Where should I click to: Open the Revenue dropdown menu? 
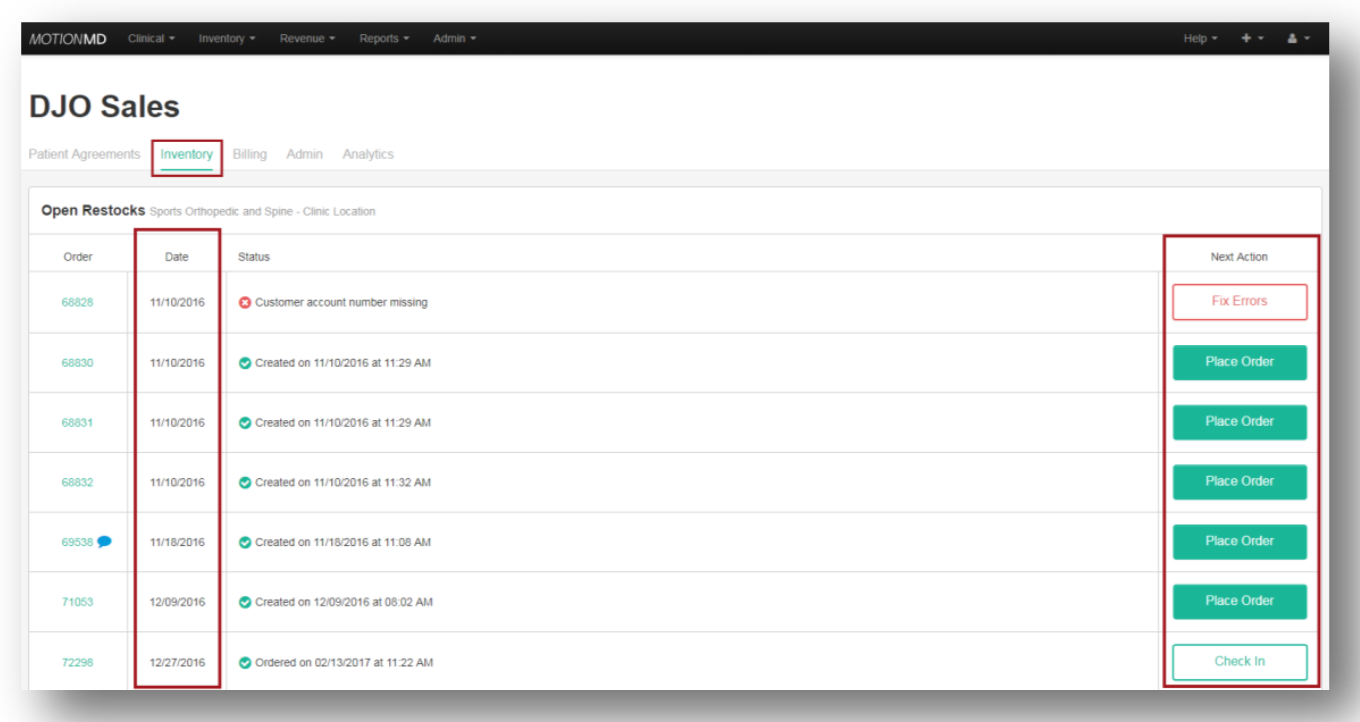click(307, 38)
